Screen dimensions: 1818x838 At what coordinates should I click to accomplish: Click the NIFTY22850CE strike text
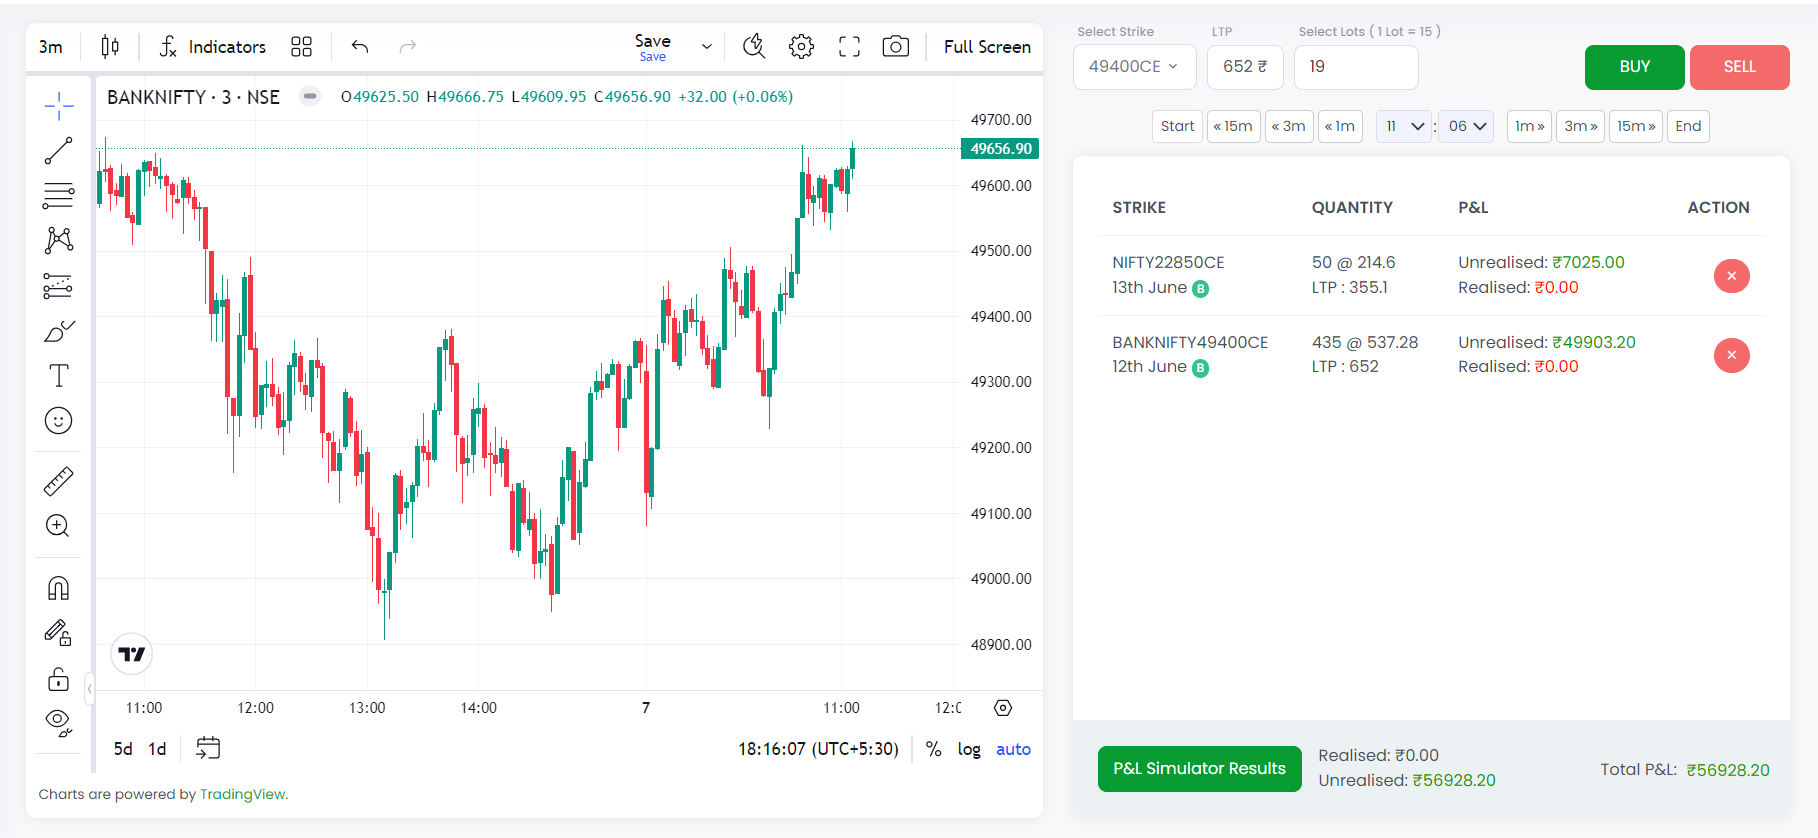coord(1168,263)
